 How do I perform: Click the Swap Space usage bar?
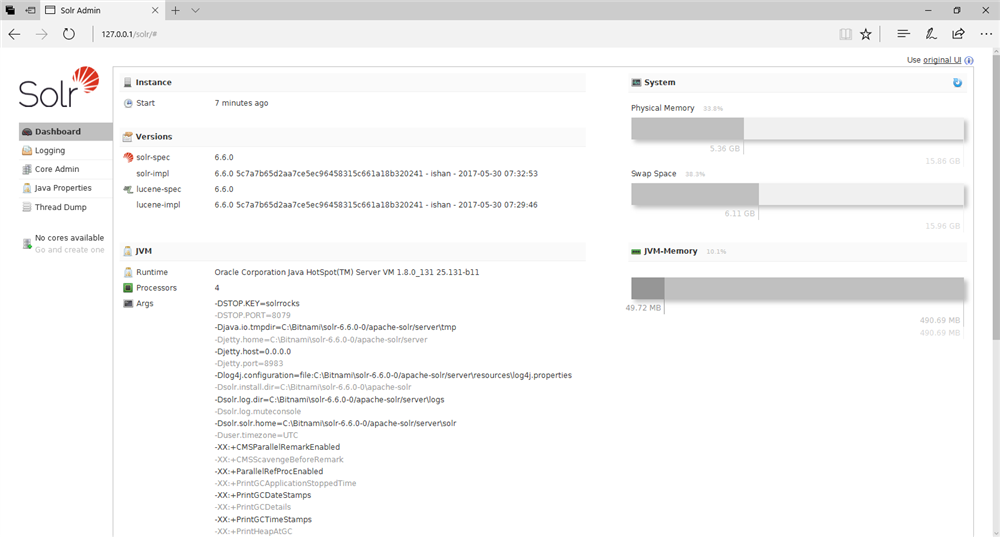tap(797, 195)
